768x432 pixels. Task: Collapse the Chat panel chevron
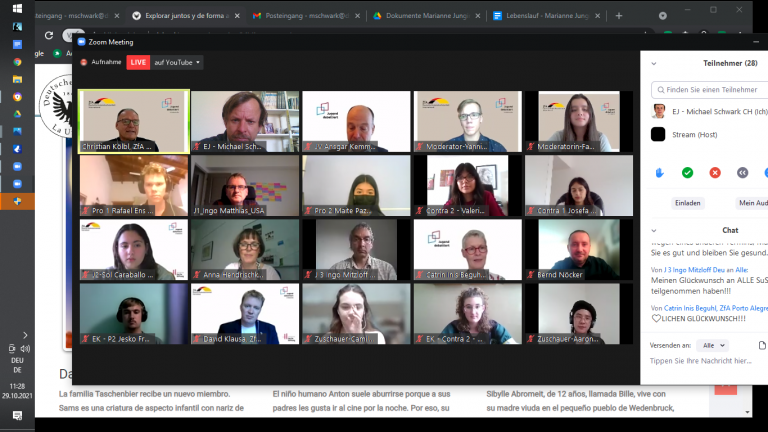[x=654, y=230]
